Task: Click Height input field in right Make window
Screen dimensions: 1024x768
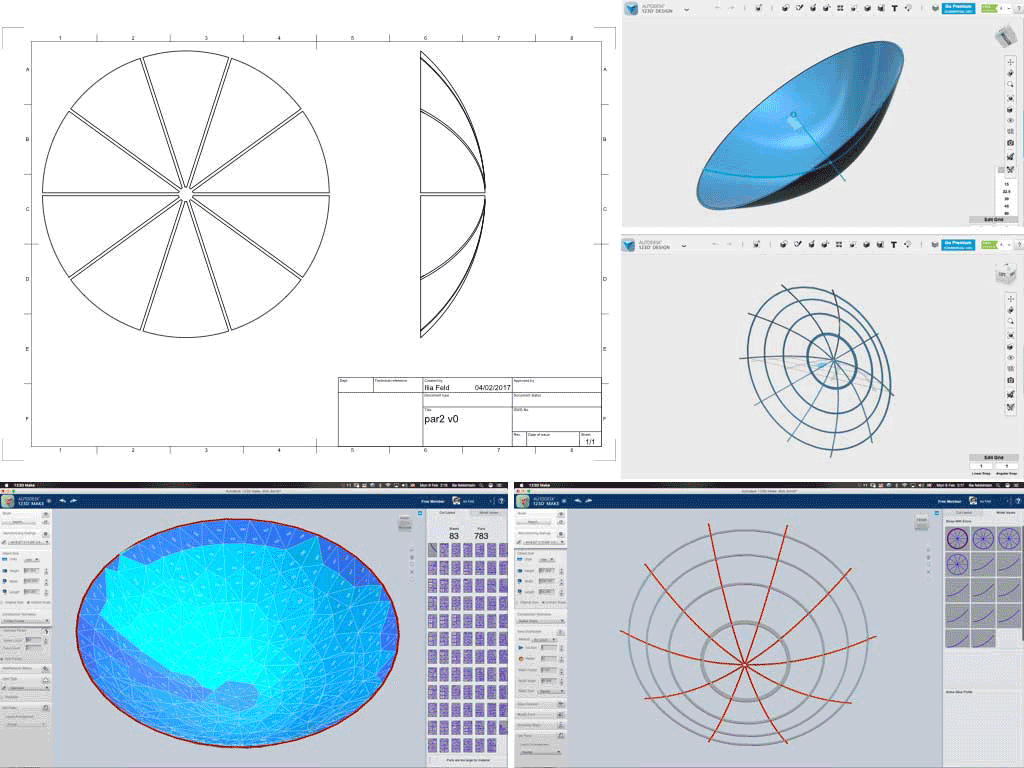Action: coord(547,570)
